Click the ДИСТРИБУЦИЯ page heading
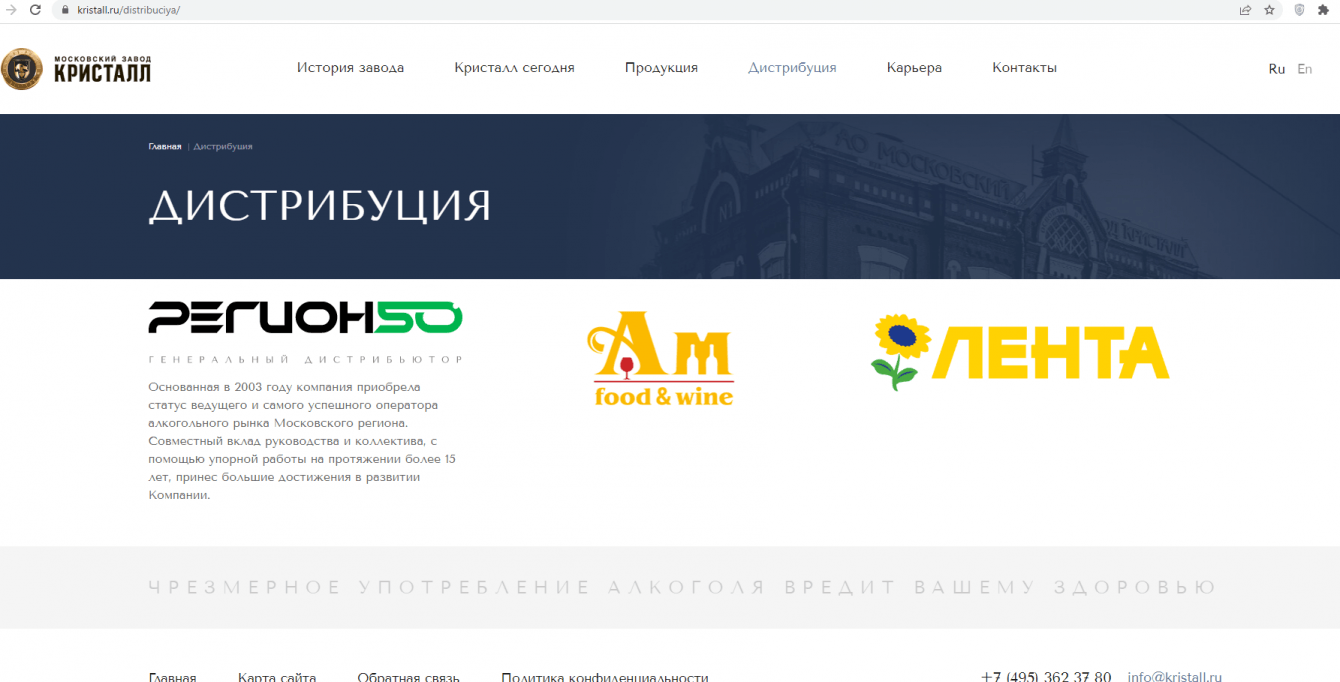1340x682 pixels. pyautogui.click(x=320, y=205)
